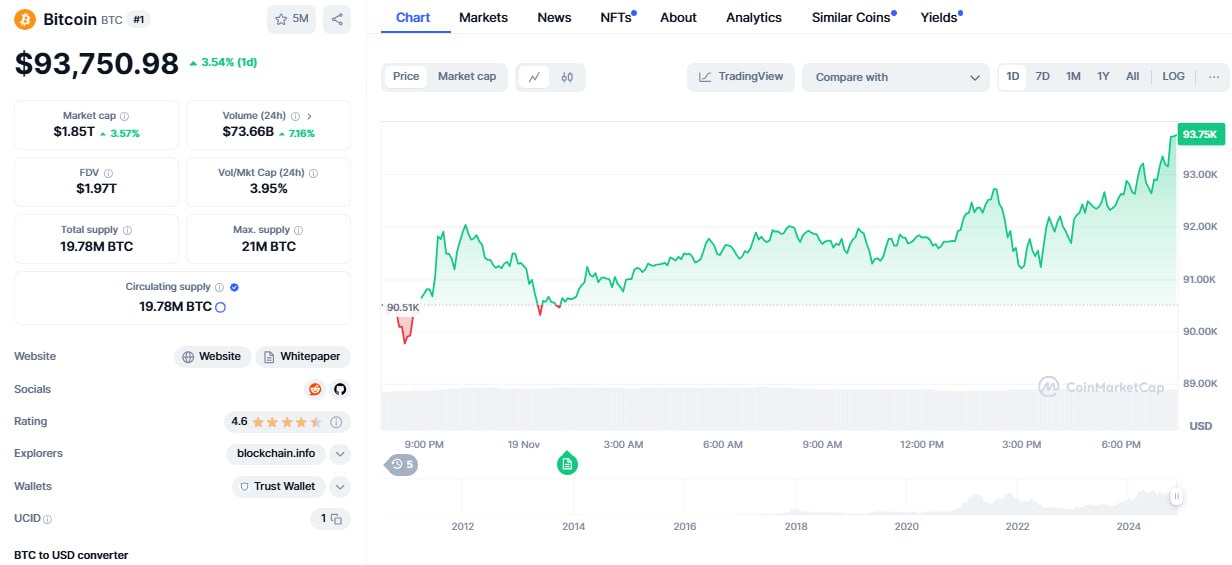Open chart more options ellipsis
1232x565 pixels.
[x=1213, y=77]
